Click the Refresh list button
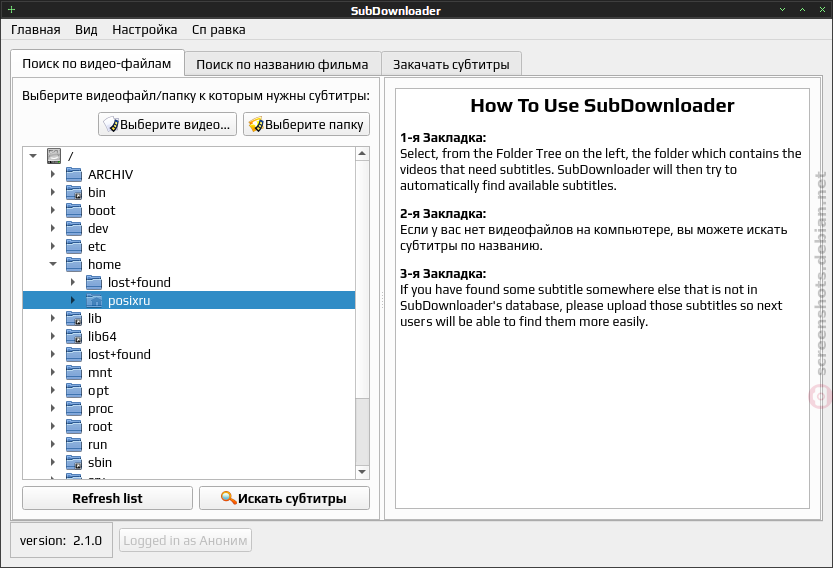 click(107, 498)
